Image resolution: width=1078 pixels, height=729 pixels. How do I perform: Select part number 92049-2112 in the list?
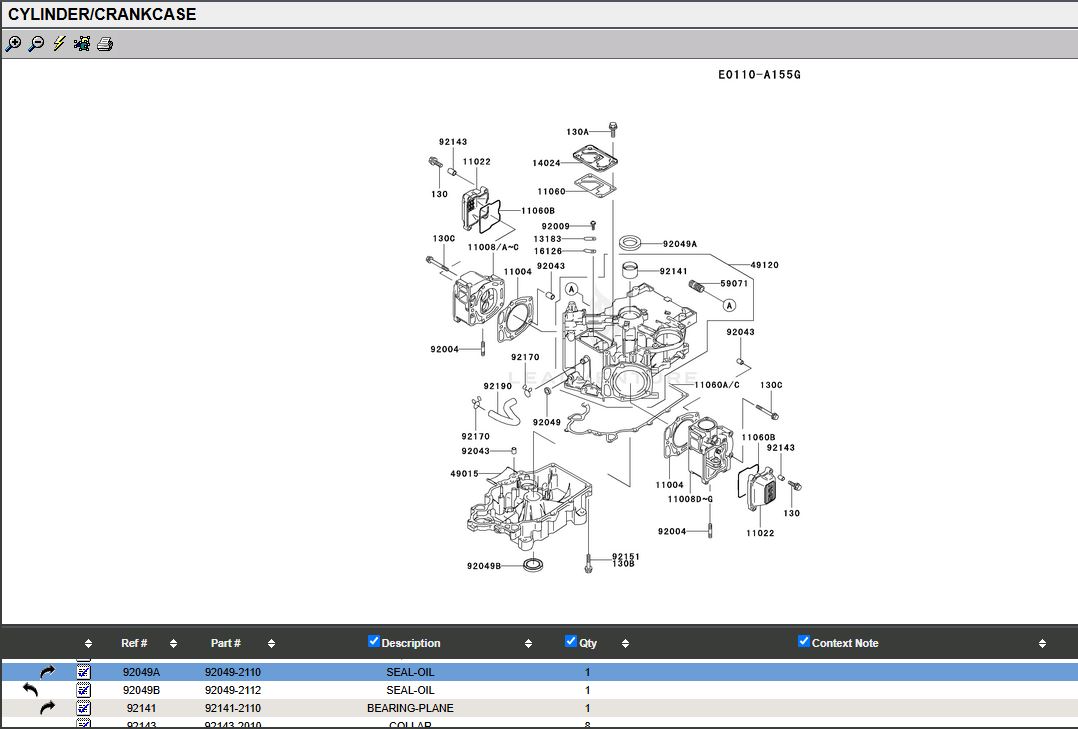(232, 690)
